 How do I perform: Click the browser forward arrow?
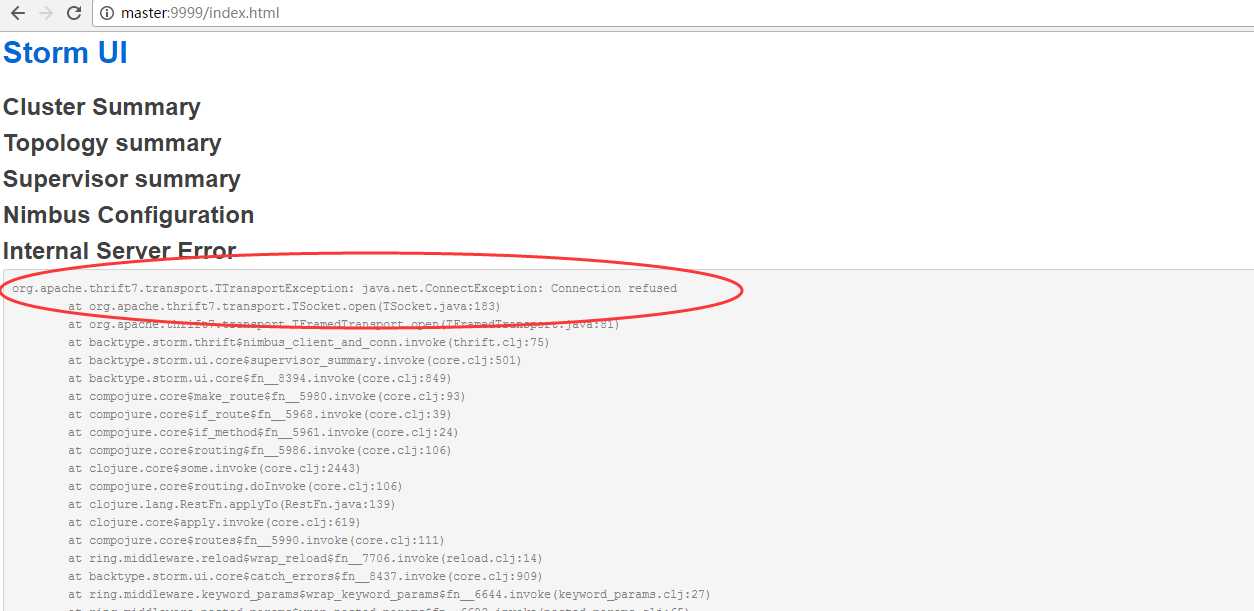[x=45, y=13]
